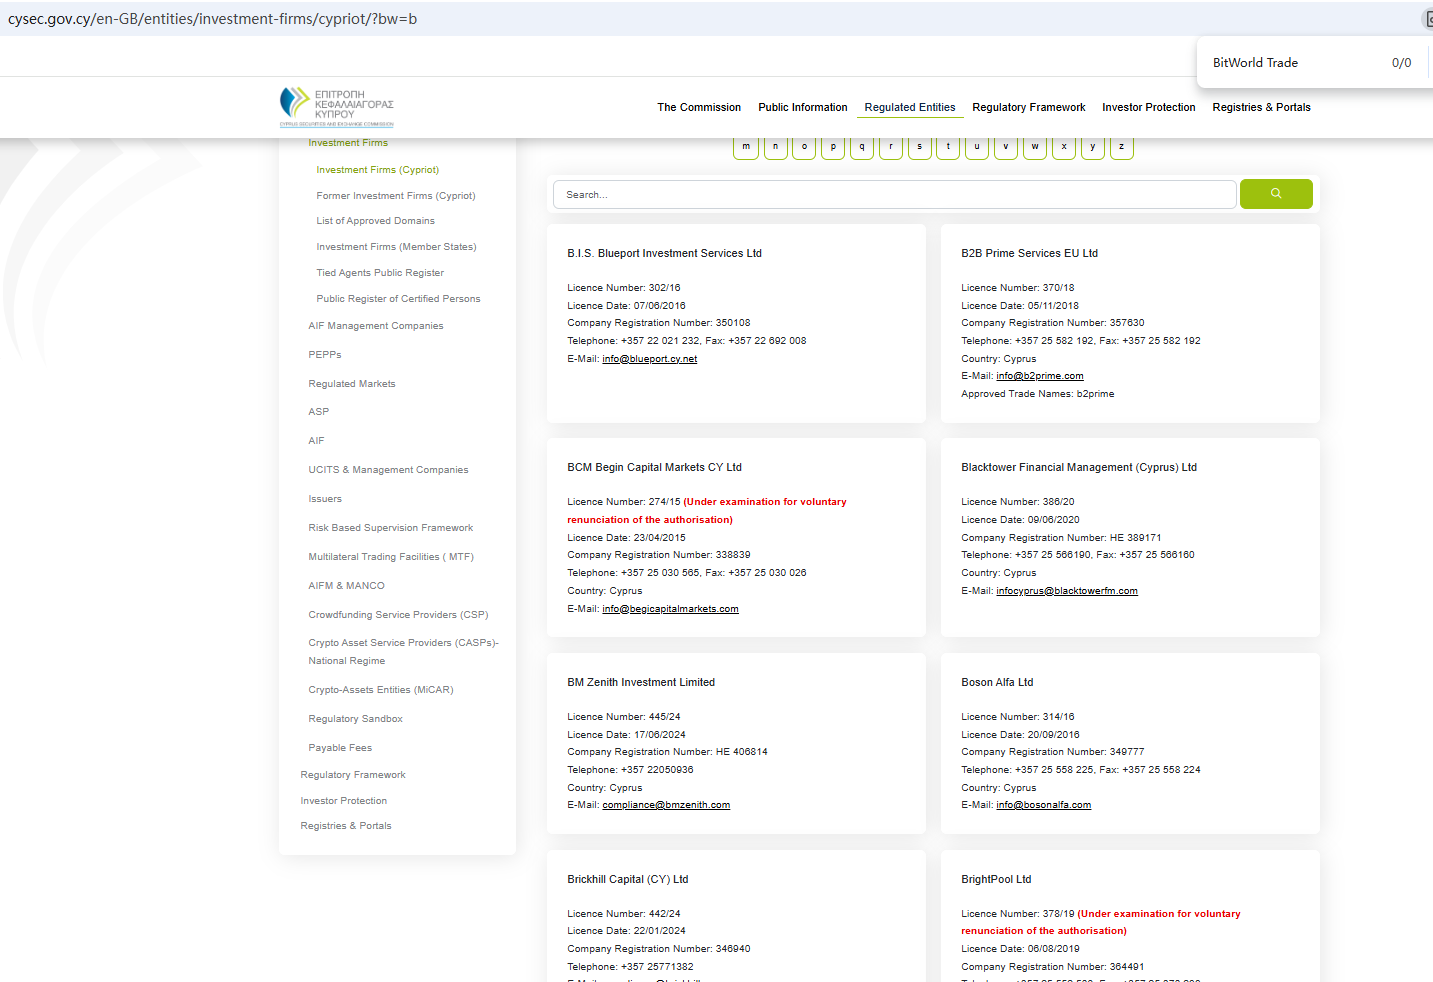
Task: Click info@blueport.cy.net email link
Action: pyautogui.click(x=649, y=359)
